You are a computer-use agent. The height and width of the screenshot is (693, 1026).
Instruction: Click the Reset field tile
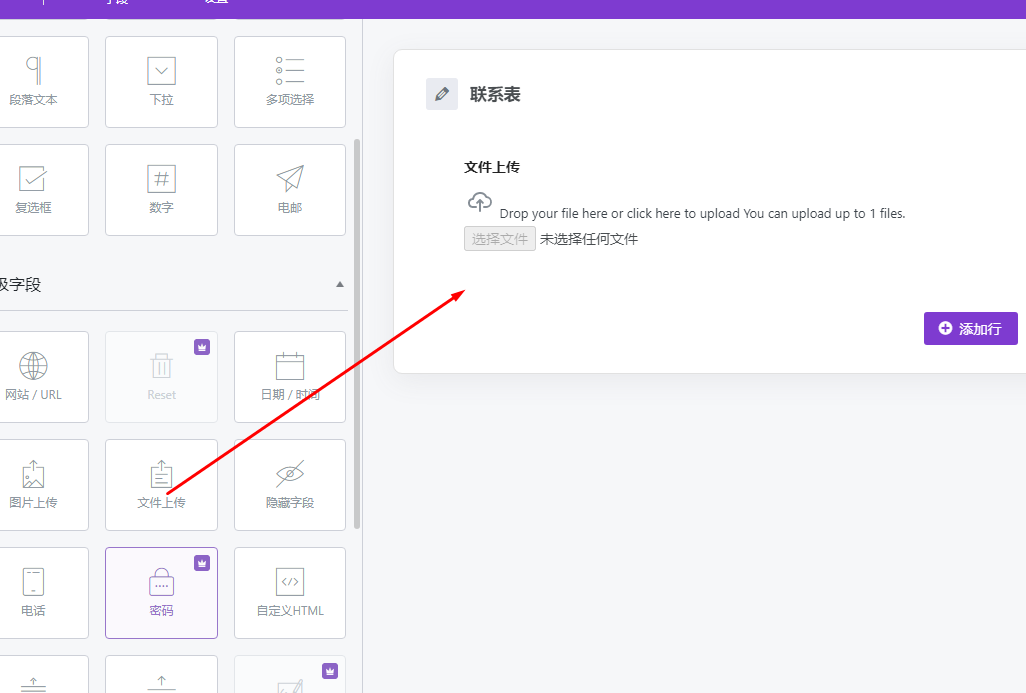(161, 377)
